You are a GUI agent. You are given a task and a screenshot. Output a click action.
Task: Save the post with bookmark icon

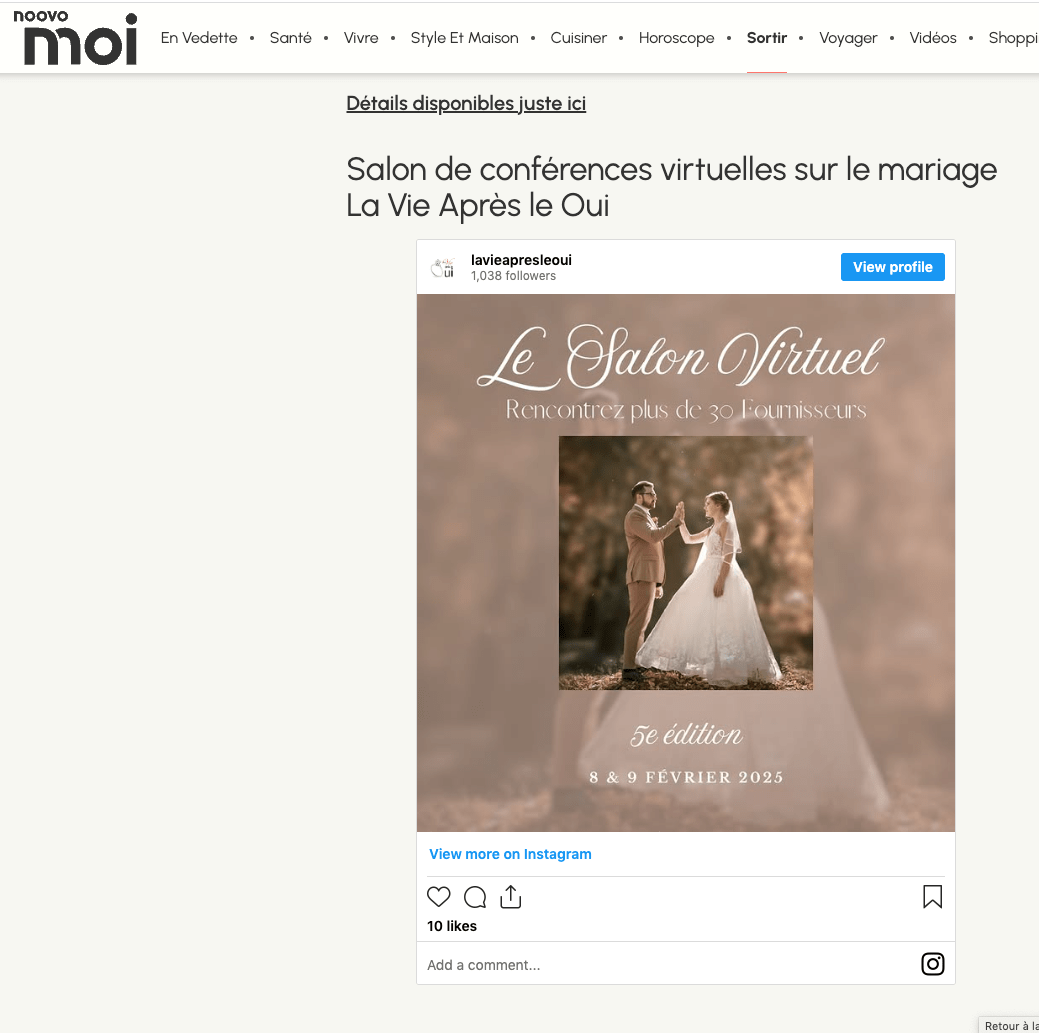coord(932,897)
